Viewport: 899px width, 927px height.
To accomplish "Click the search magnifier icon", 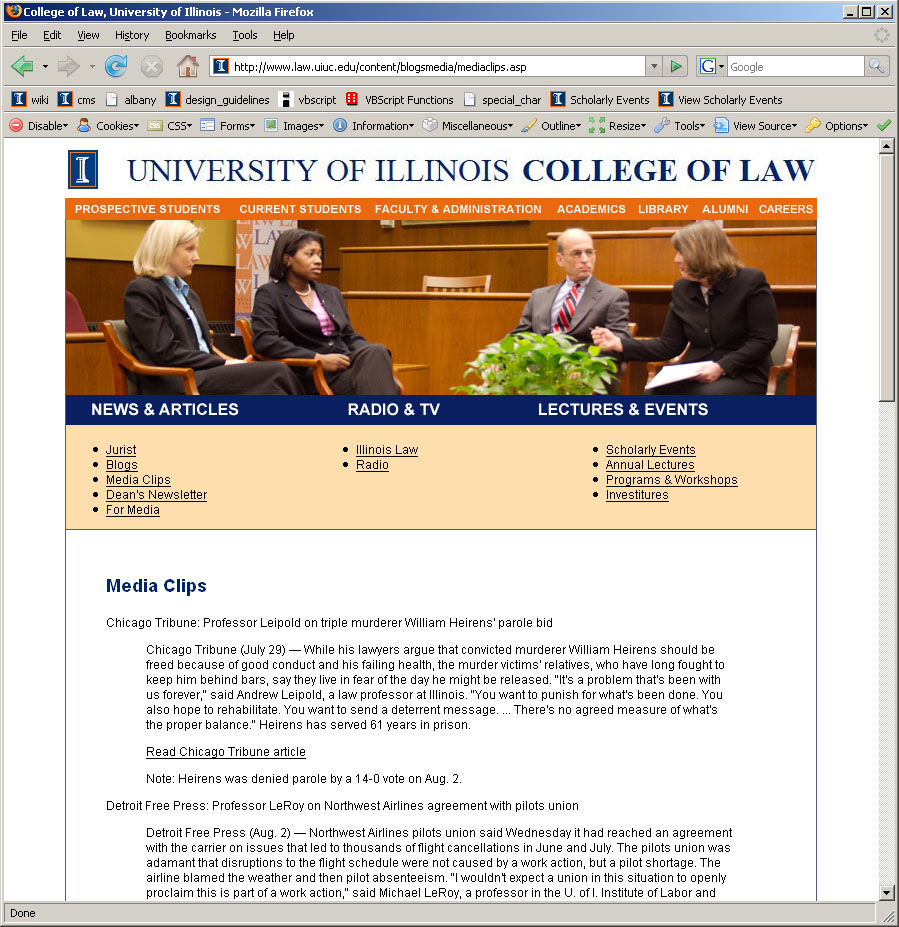I will pos(876,67).
